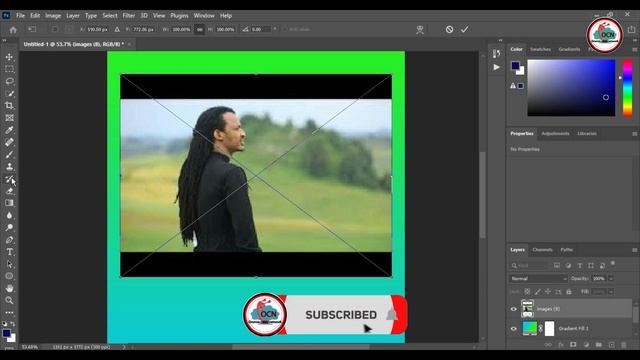Image resolution: width=640 pixels, height=360 pixels.
Task: Switch to the Swatches tab
Action: click(x=540, y=49)
